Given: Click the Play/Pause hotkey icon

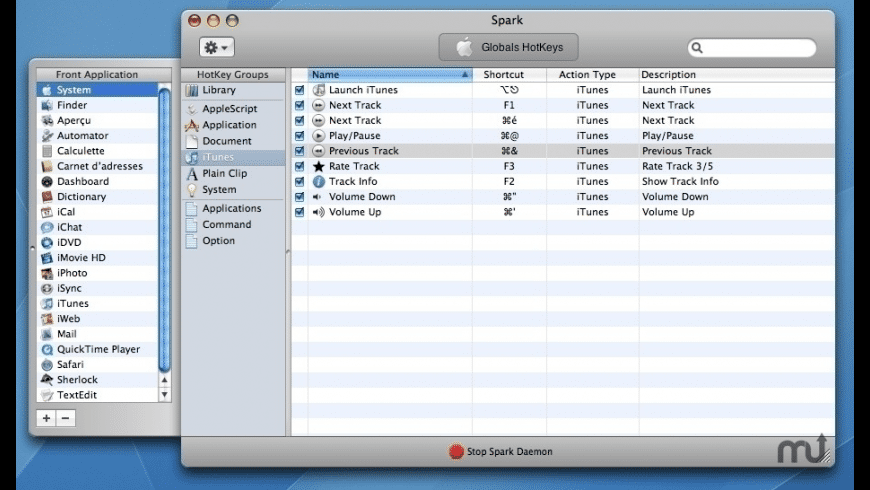Looking at the screenshot, I should 319,136.
